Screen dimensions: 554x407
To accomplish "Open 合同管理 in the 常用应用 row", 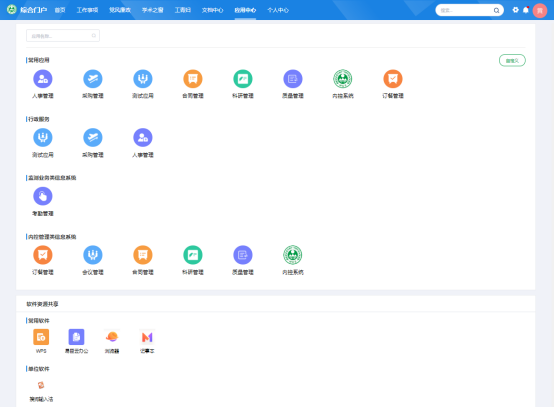I will click(193, 79).
